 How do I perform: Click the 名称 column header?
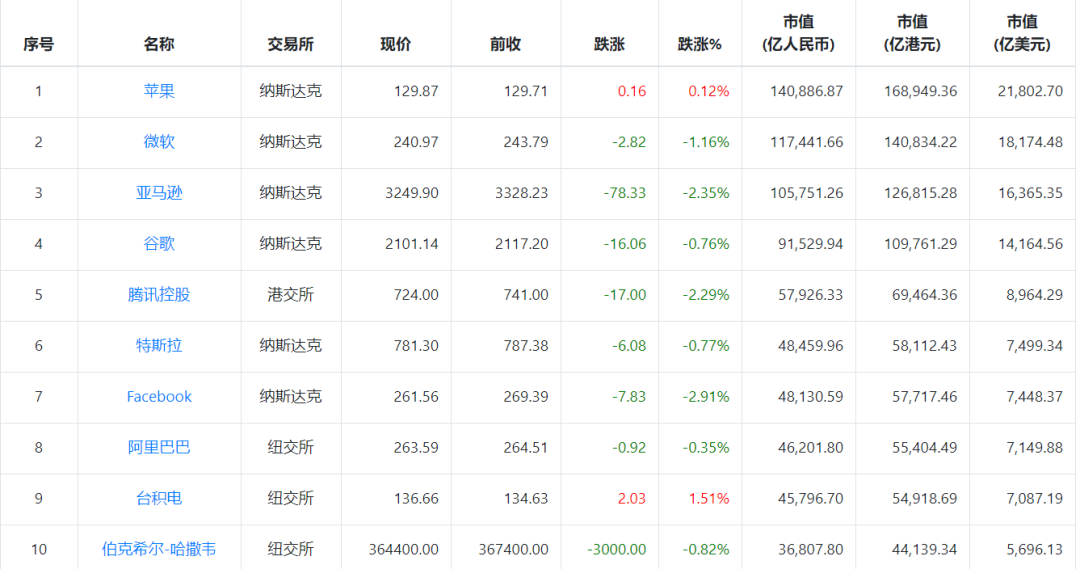coord(159,45)
